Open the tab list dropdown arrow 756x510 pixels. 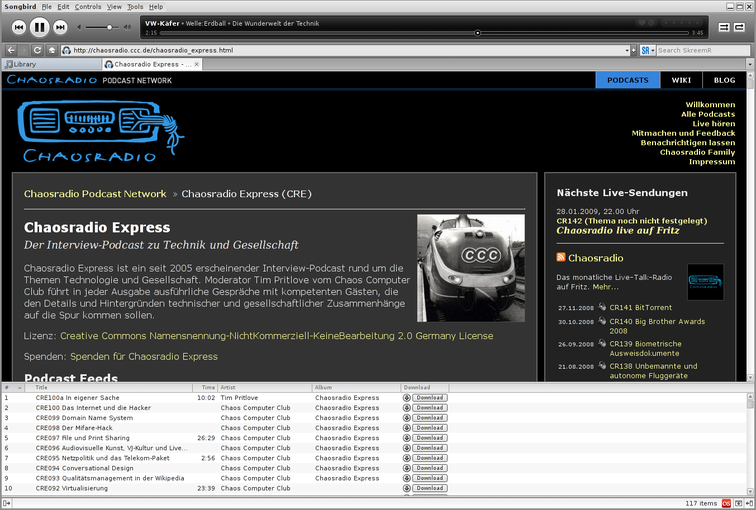[x=750, y=64]
